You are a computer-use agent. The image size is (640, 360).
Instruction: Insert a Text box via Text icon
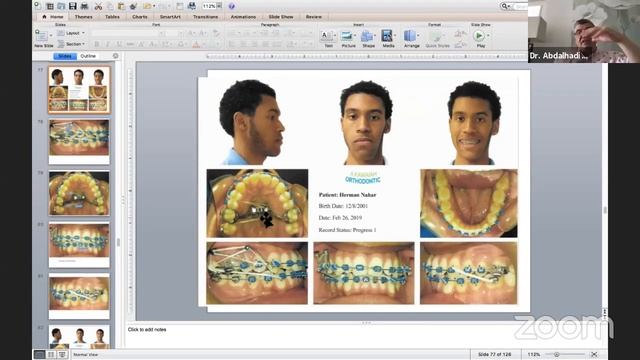[327, 36]
